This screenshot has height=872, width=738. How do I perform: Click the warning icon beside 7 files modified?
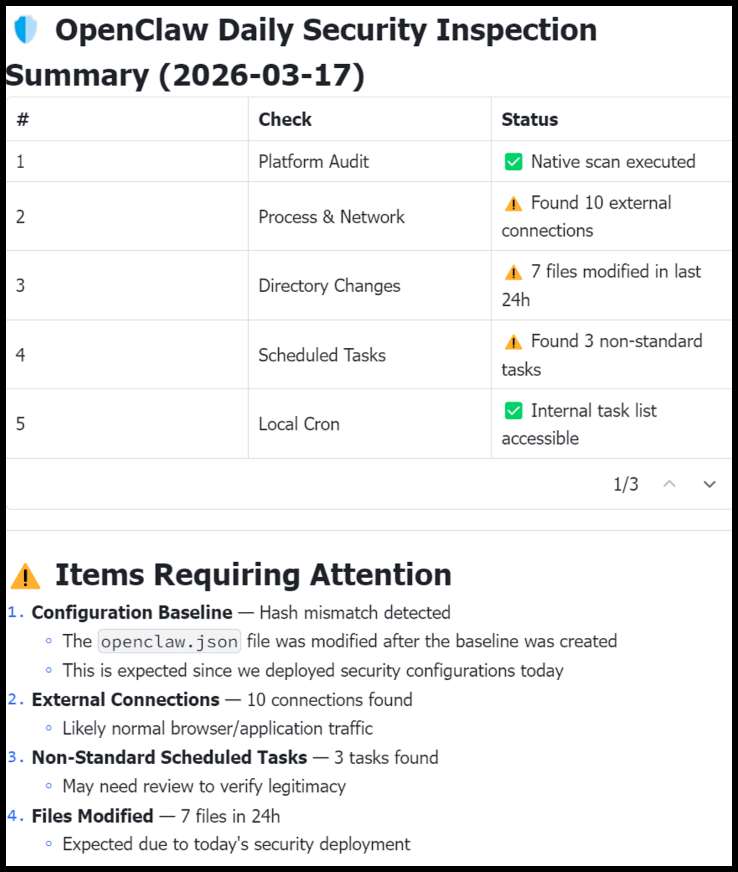[x=514, y=272]
